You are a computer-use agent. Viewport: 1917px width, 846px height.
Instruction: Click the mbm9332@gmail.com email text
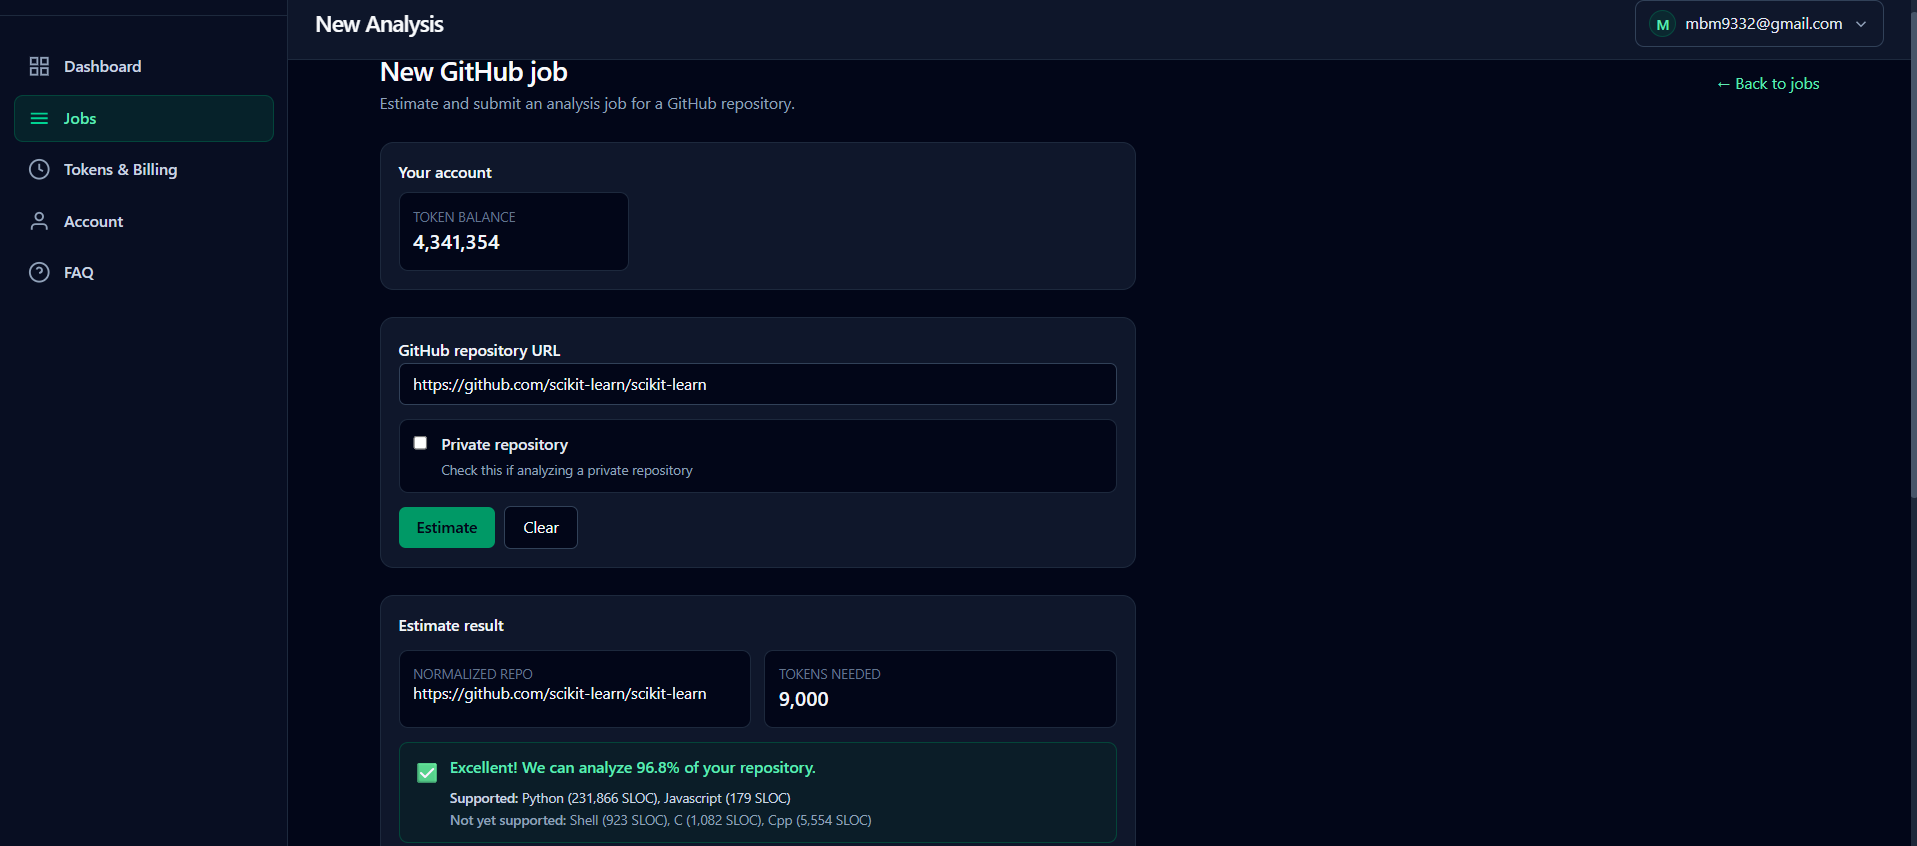[x=1764, y=24]
